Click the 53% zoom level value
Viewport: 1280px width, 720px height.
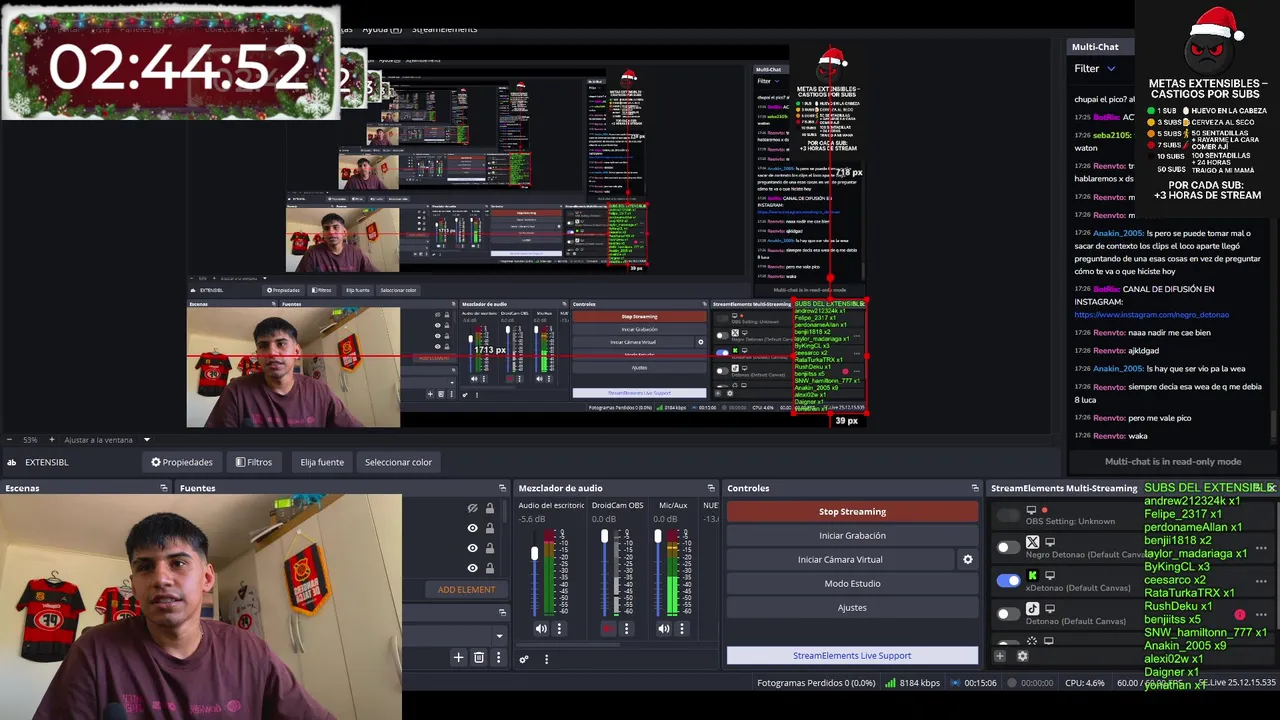[x=30, y=440]
